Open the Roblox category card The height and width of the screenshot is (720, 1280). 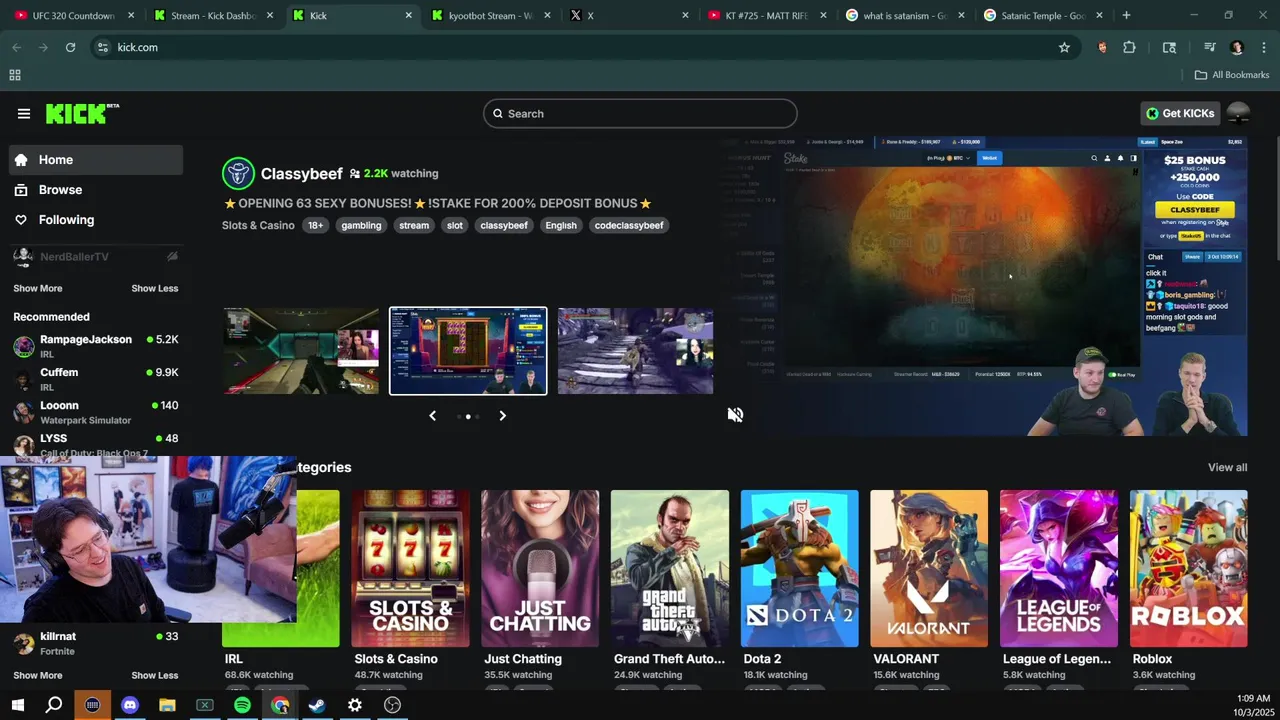pos(1189,568)
